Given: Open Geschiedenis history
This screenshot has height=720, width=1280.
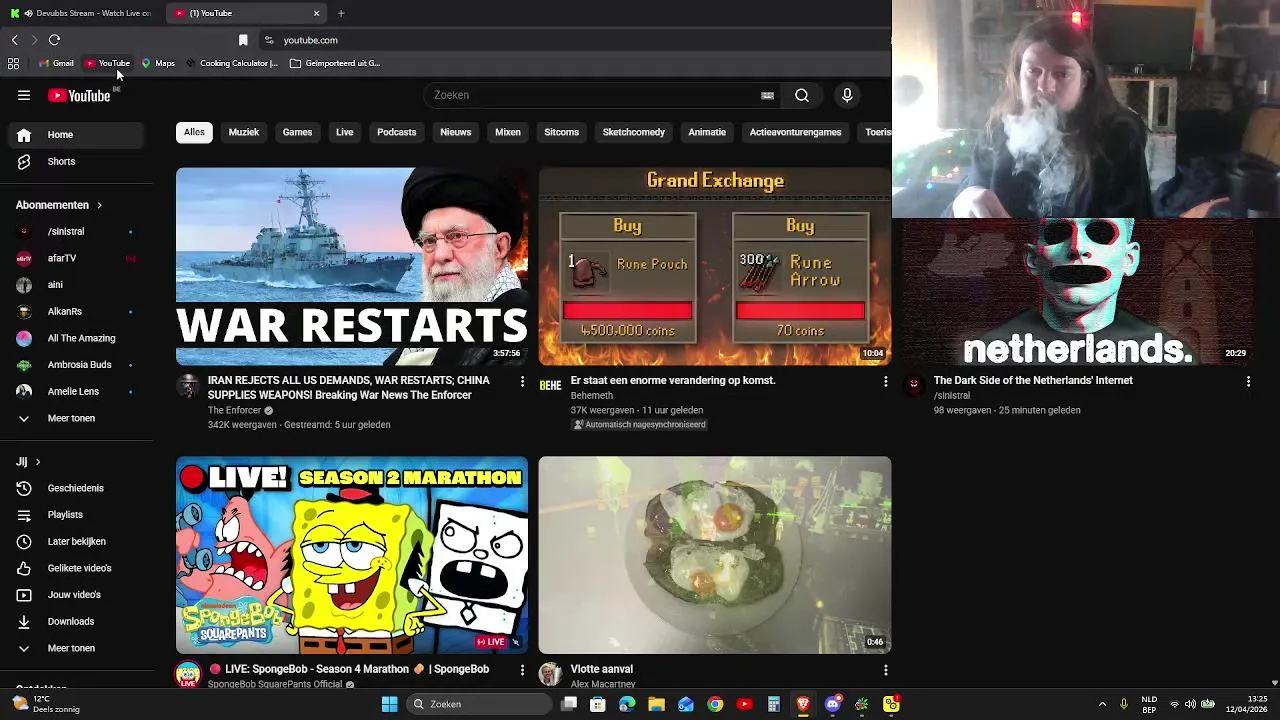Looking at the screenshot, I should [77, 488].
